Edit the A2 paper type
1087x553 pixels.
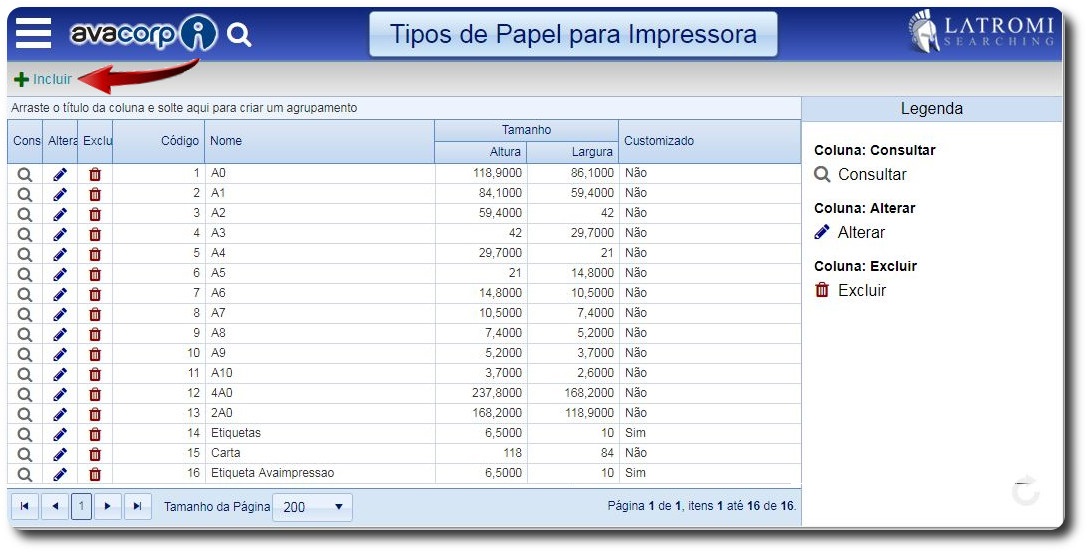pos(60,214)
